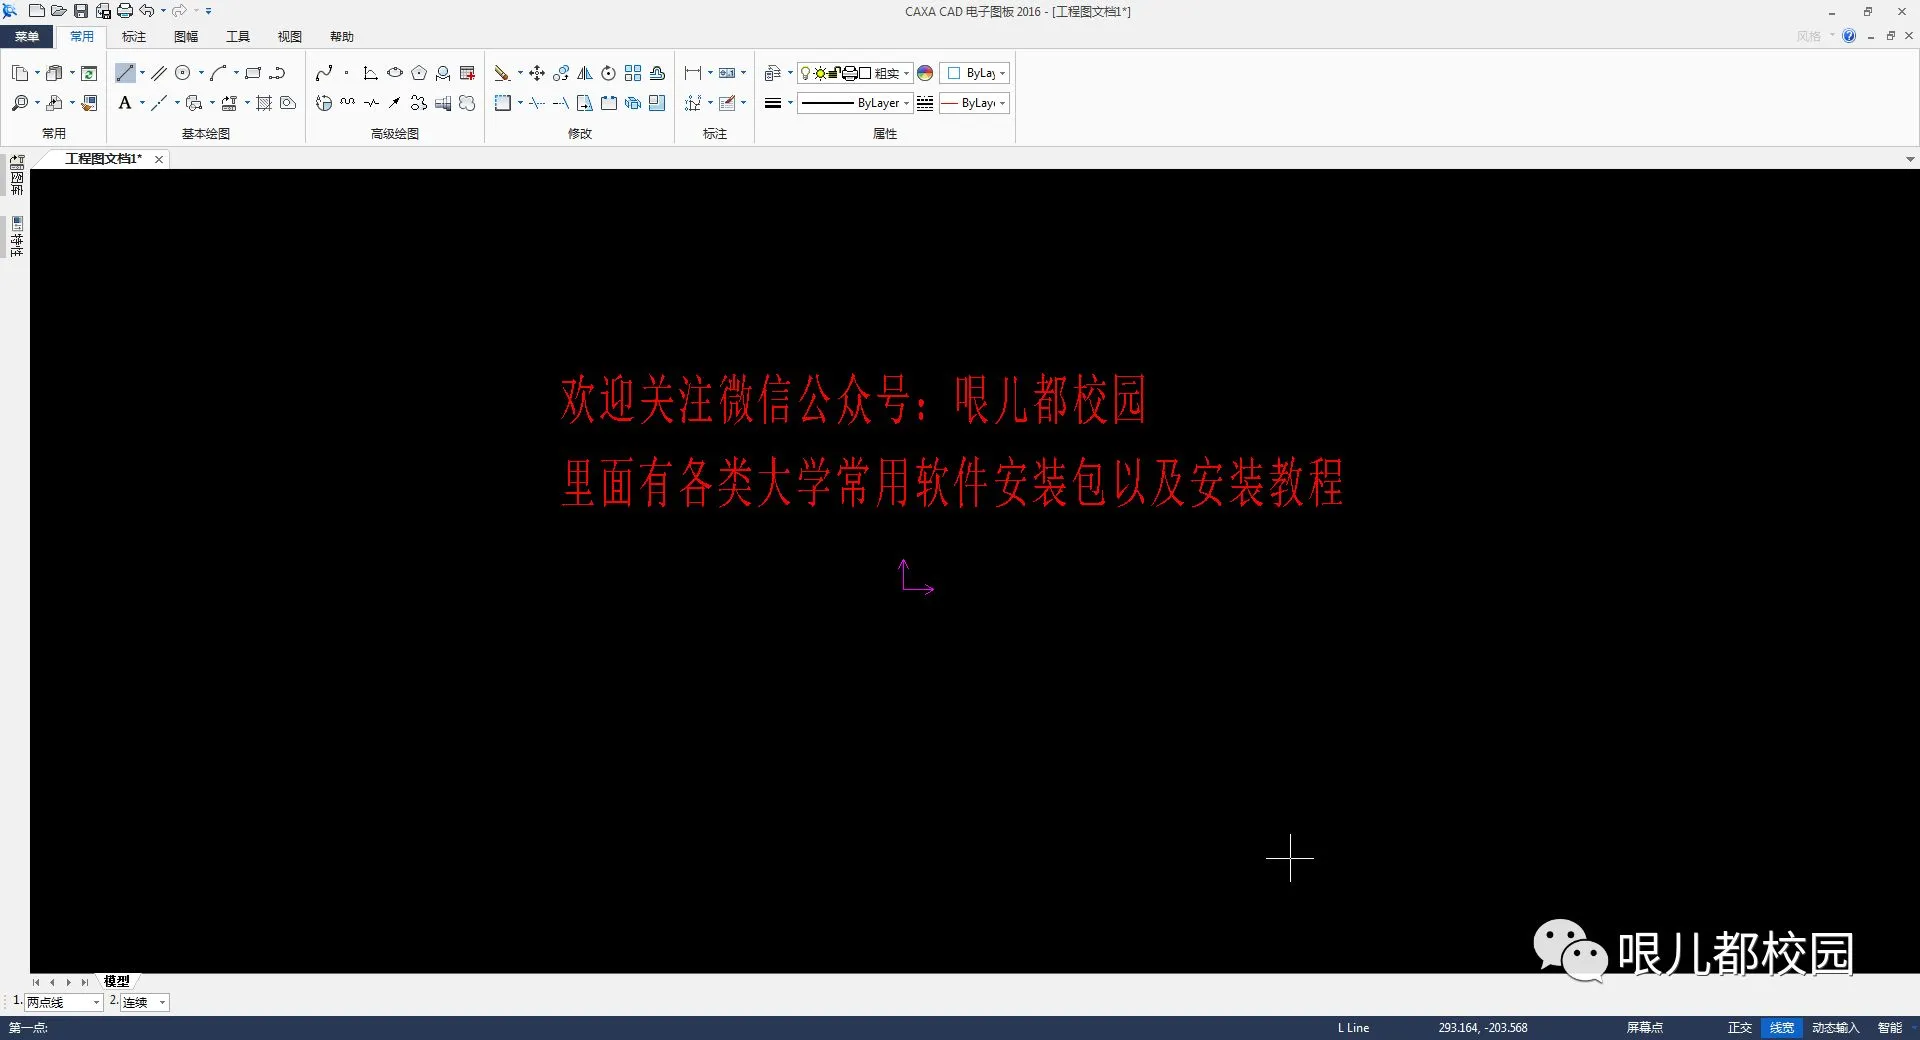The height and width of the screenshot is (1040, 1920).
Task: Click the 模型 model sheet tab
Action: [117, 982]
